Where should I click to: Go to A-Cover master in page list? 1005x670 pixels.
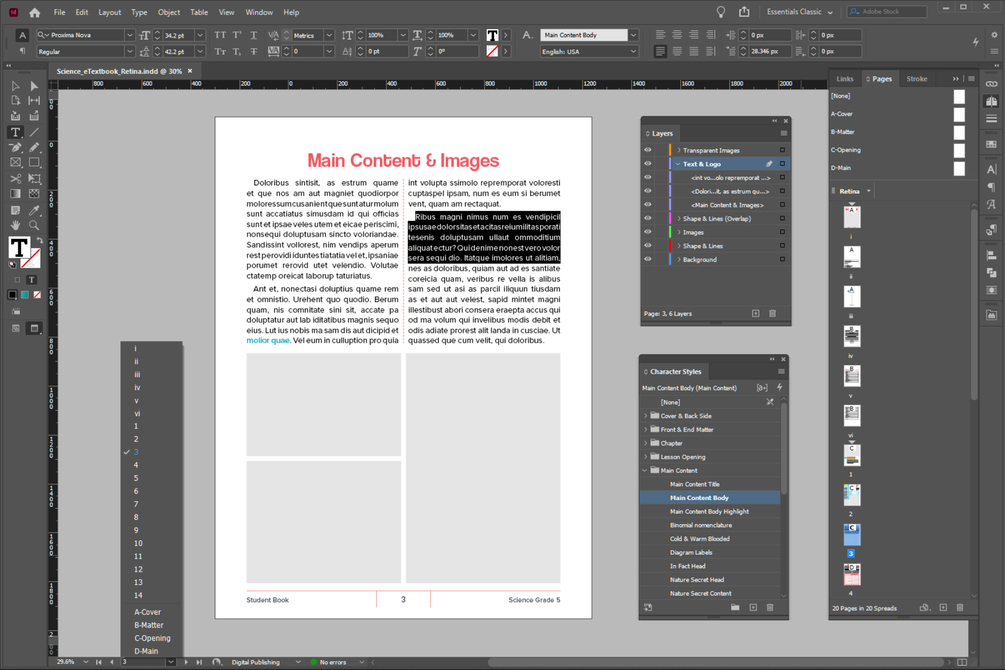pyautogui.click(x=147, y=612)
